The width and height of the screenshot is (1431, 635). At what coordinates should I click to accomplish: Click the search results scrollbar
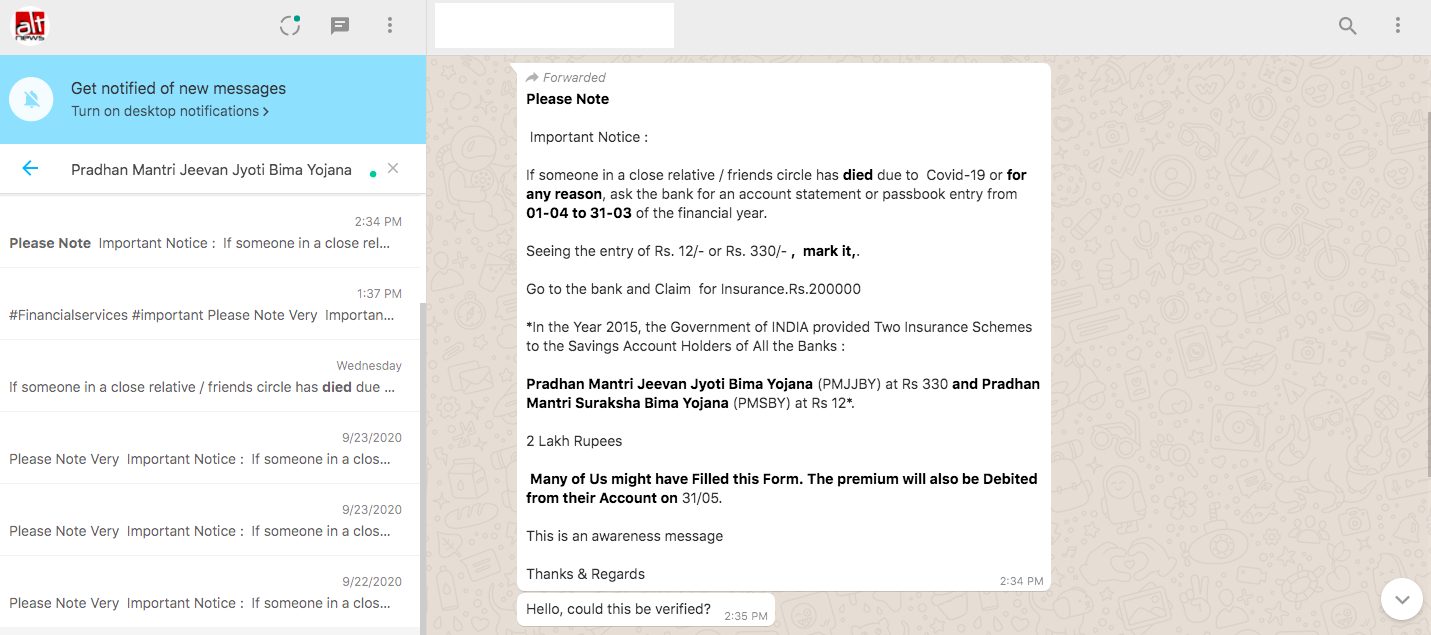coord(423,470)
